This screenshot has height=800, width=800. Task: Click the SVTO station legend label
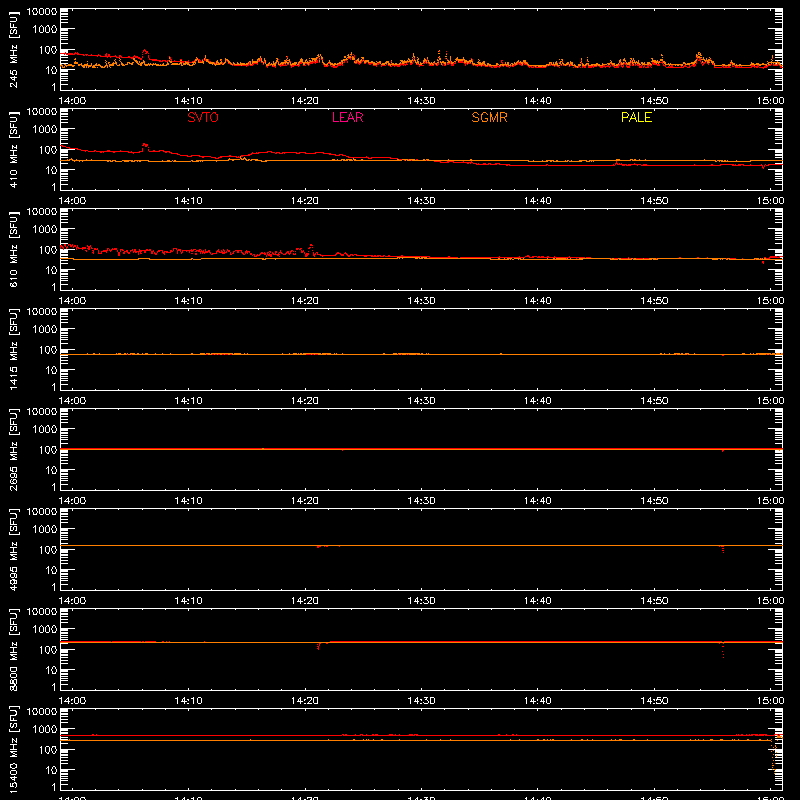pyautogui.click(x=203, y=117)
